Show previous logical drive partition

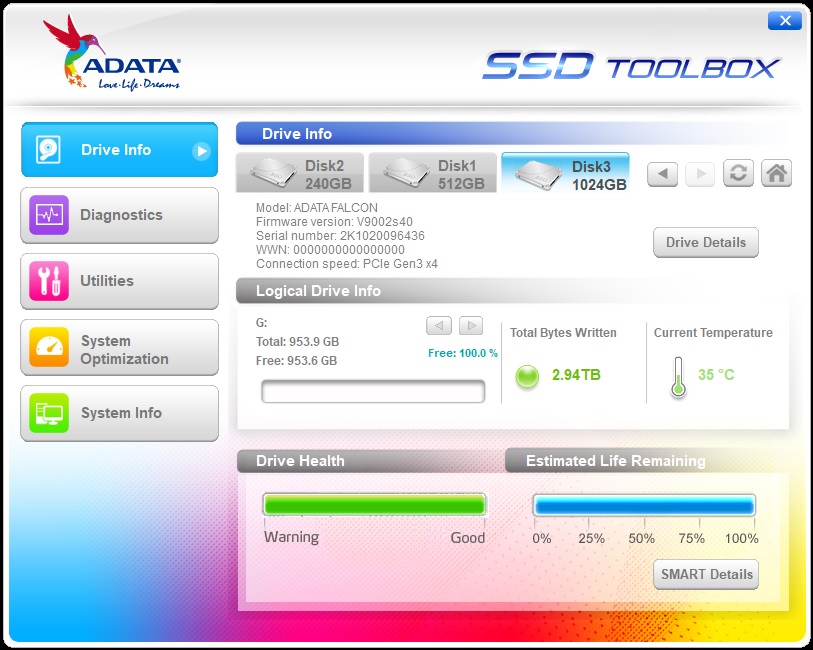coord(439,326)
